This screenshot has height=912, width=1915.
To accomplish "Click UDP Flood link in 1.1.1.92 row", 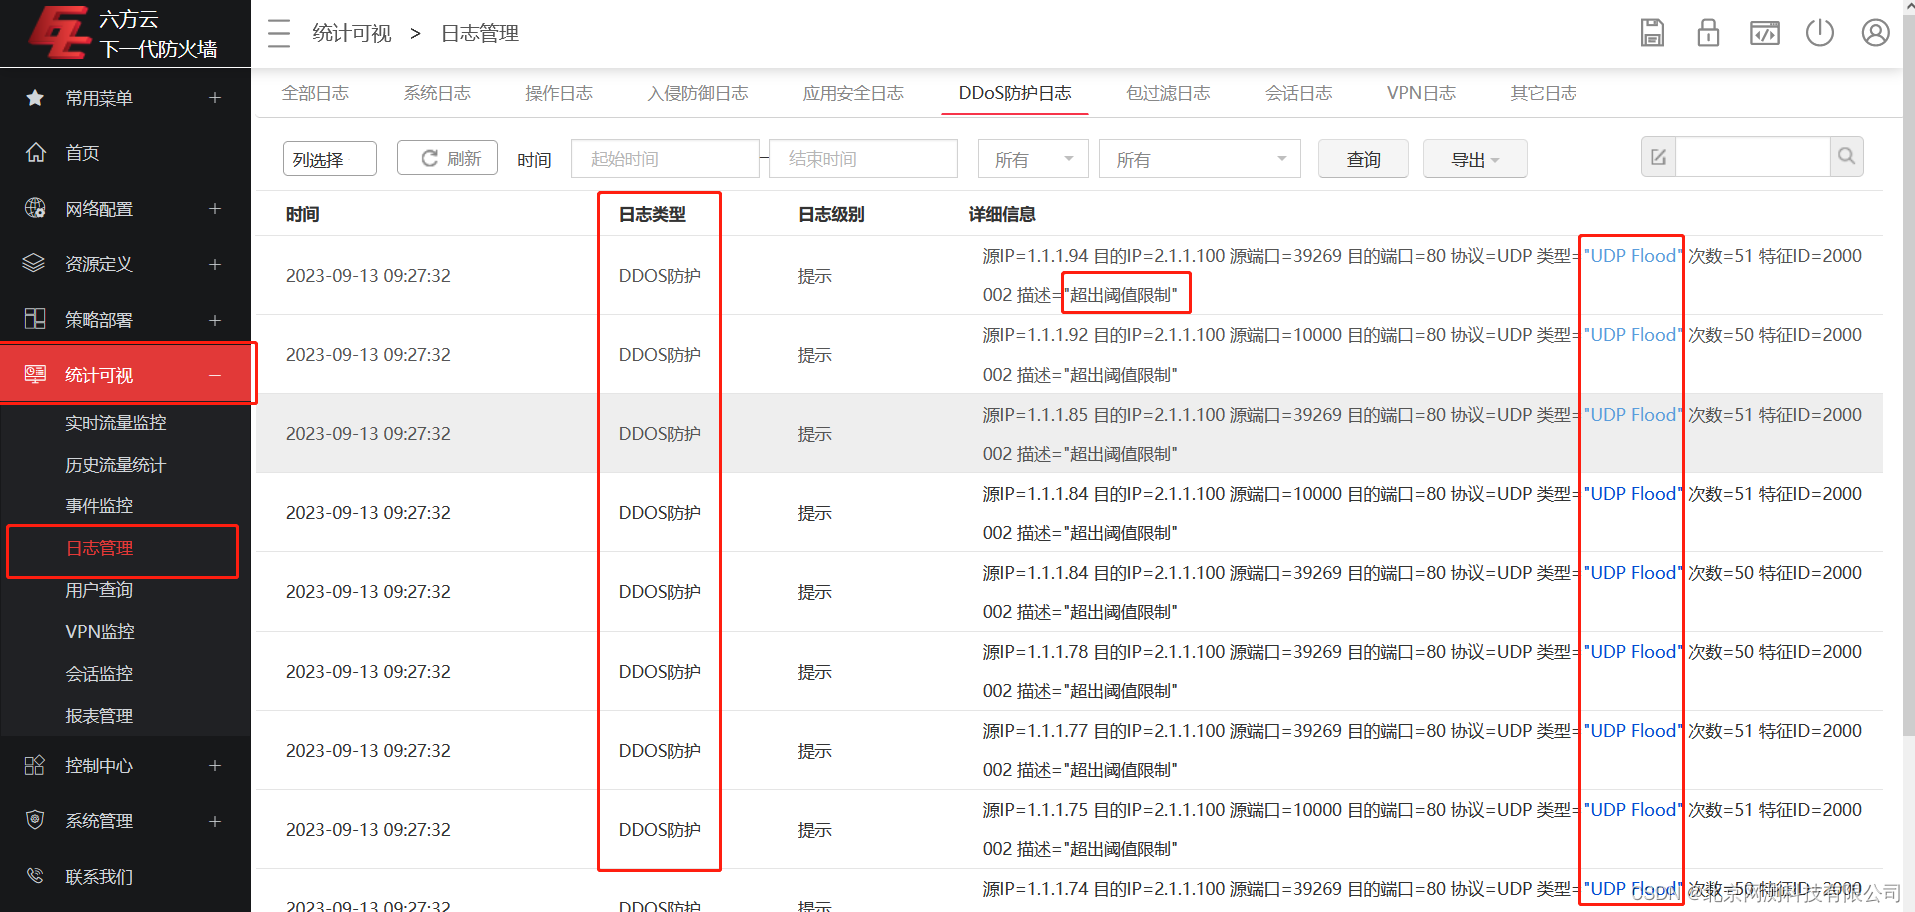I will click(1633, 335).
